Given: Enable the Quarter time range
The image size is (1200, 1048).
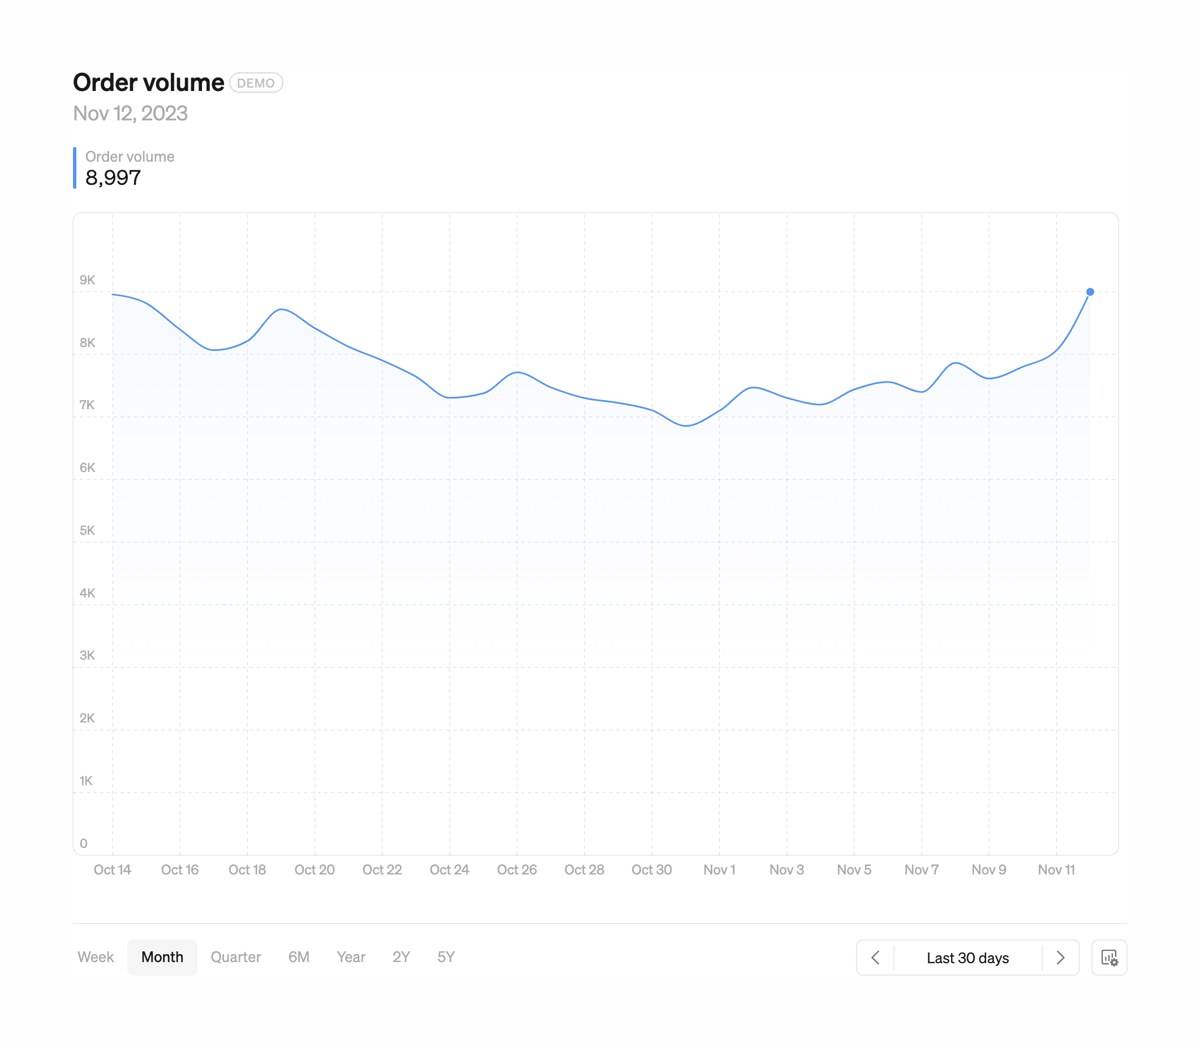Looking at the screenshot, I should [x=235, y=957].
